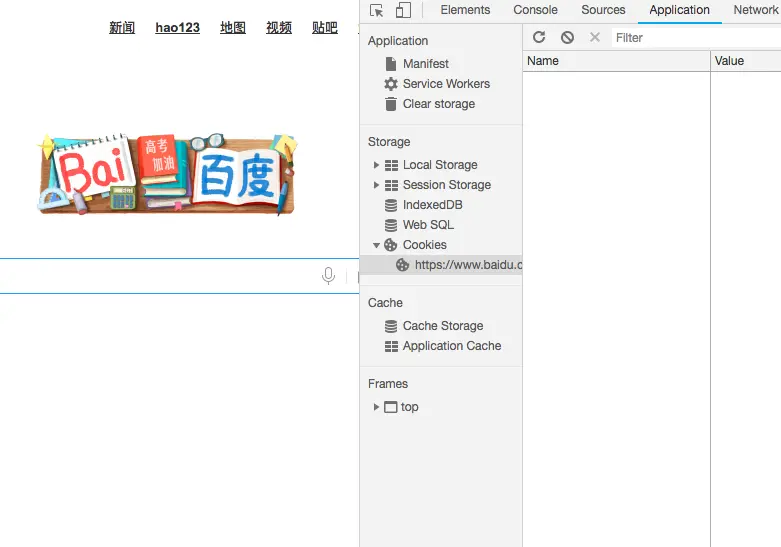Click the Baidu voice search microphone
Image resolution: width=781 pixels, height=547 pixels.
(x=328, y=275)
